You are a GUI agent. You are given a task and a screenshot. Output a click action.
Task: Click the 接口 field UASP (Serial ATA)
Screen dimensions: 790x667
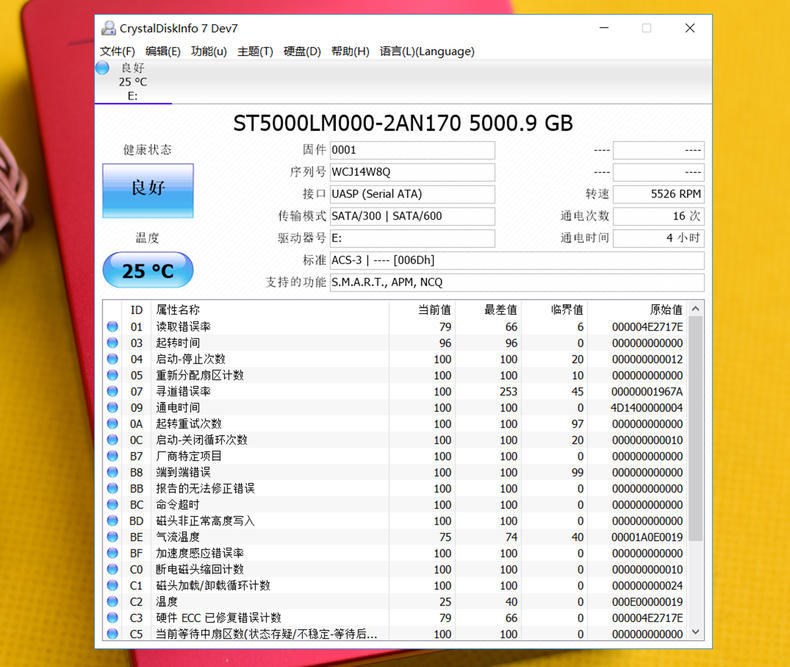point(412,194)
